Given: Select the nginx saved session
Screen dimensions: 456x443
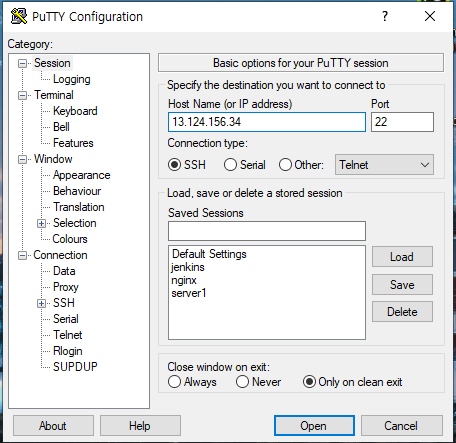Looking at the screenshot, I should (184, 280).
